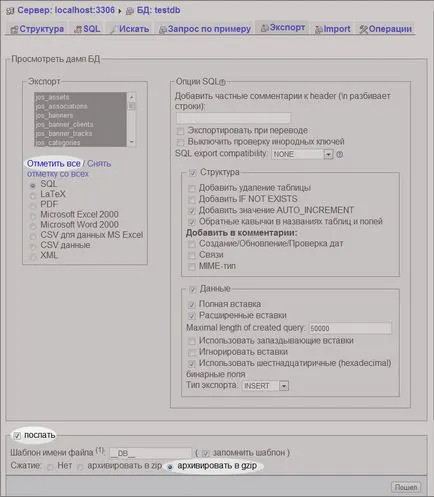Enable Добавить удаление таблицы checkbox
Image resolution: width=434 pixels, height=497 pixels.
pyautogui.click(x=192, y=189)
